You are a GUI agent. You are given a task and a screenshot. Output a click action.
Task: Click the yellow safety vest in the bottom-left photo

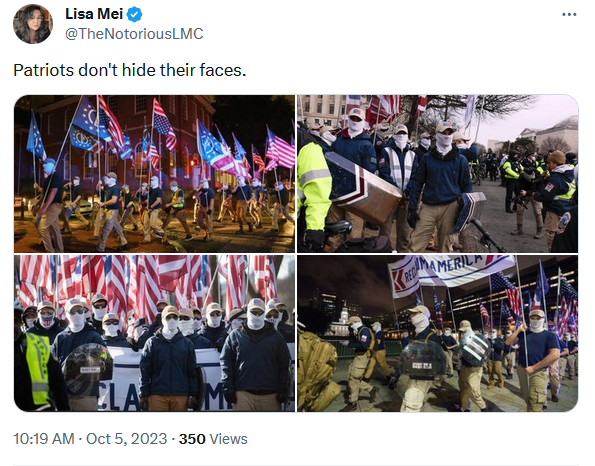(38, 368)
